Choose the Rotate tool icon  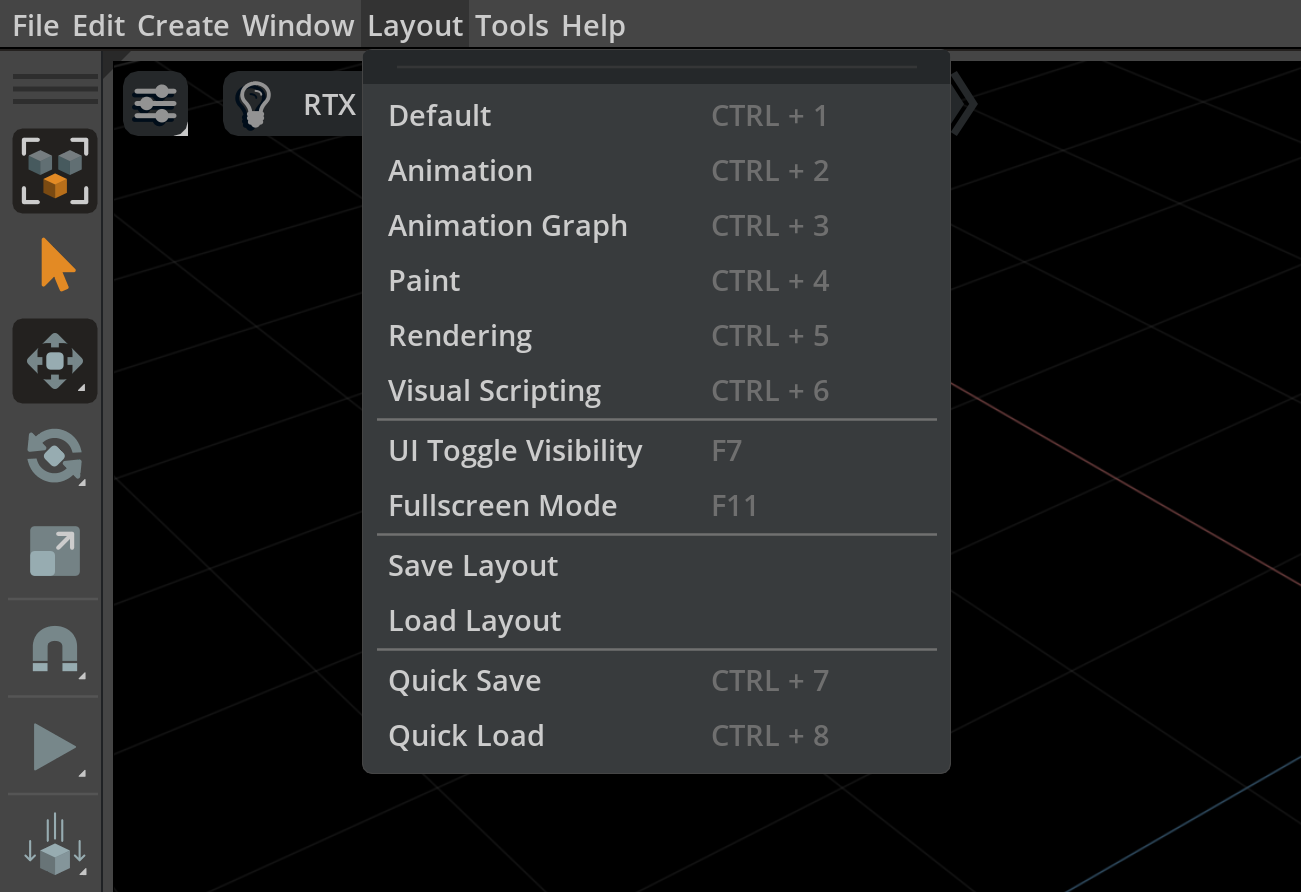click(55, 456)
